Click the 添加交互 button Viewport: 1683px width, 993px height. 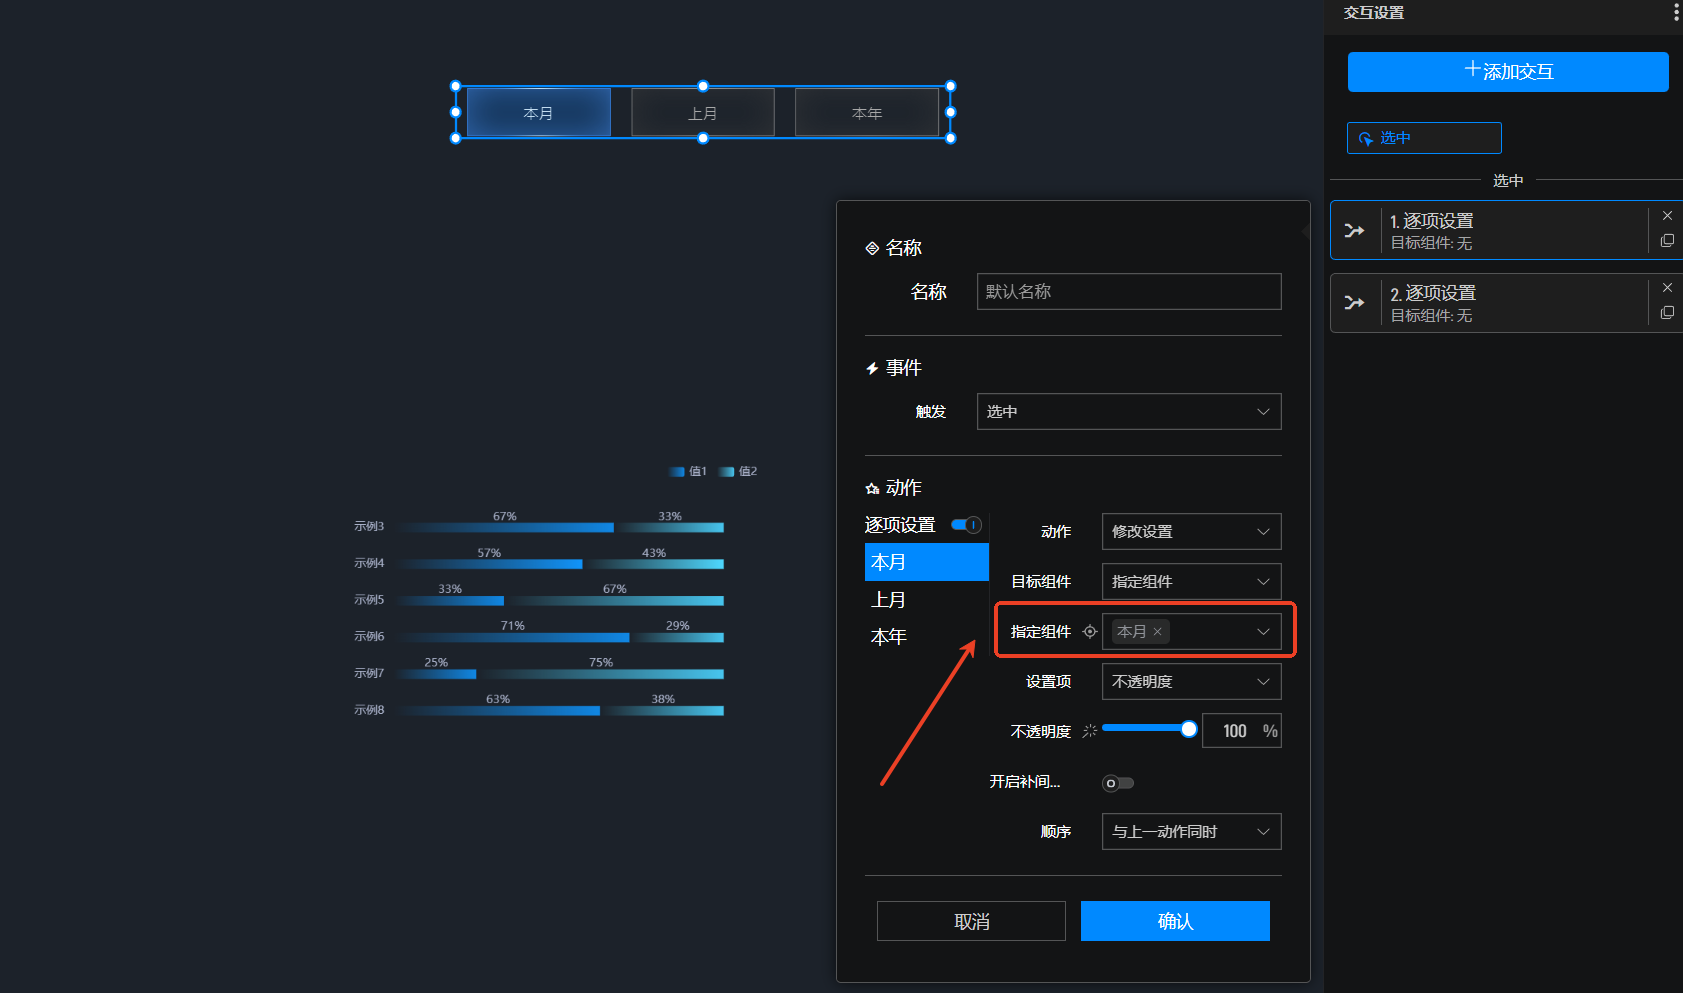pyautogui.click(x=1507, y=72)
